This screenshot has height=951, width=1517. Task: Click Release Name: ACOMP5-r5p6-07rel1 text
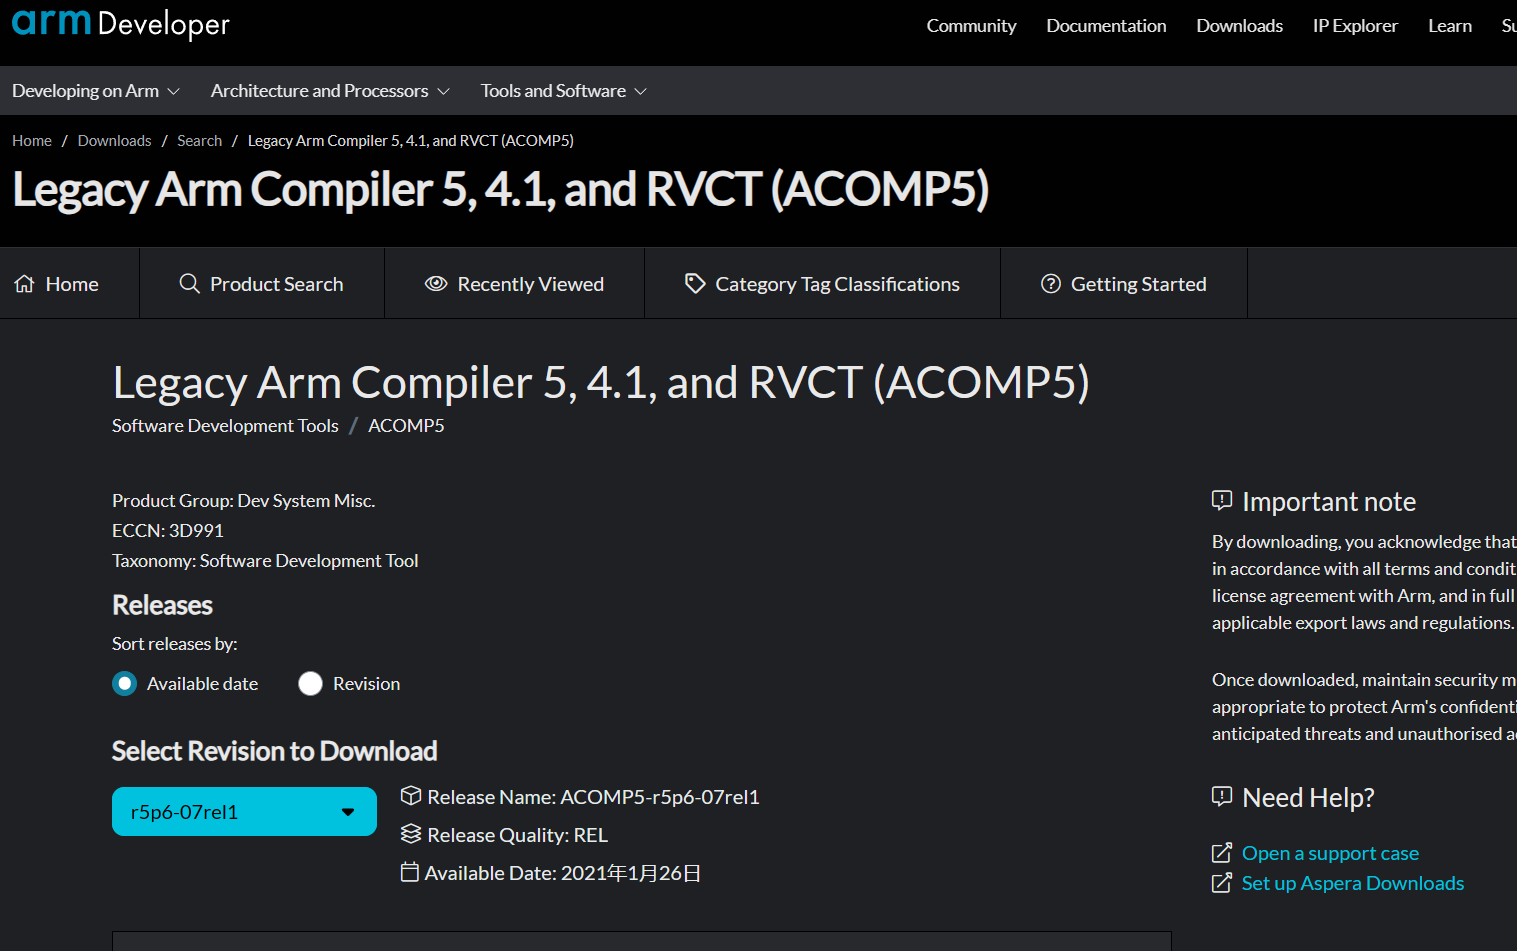pyautogui.click(x=593, y=797)
